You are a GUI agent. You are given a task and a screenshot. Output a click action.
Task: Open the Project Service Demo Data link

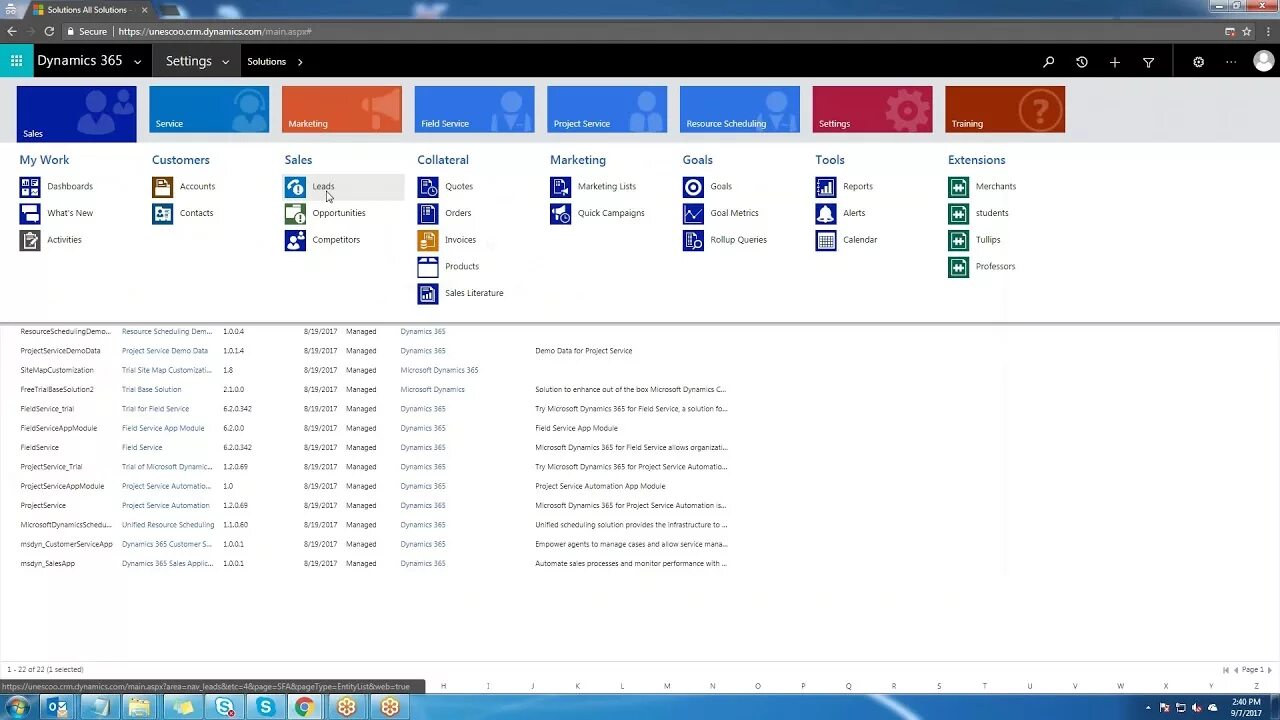pos(165,351)
